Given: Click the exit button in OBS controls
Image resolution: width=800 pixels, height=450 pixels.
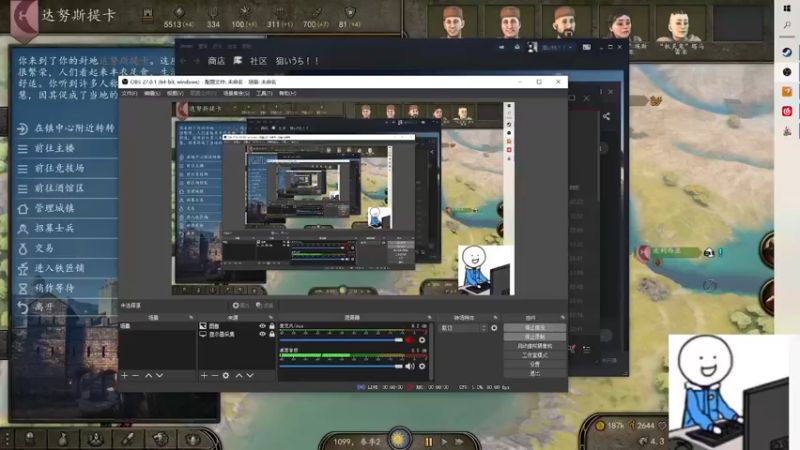Looking at the screenshot, I should click(535, 373).
